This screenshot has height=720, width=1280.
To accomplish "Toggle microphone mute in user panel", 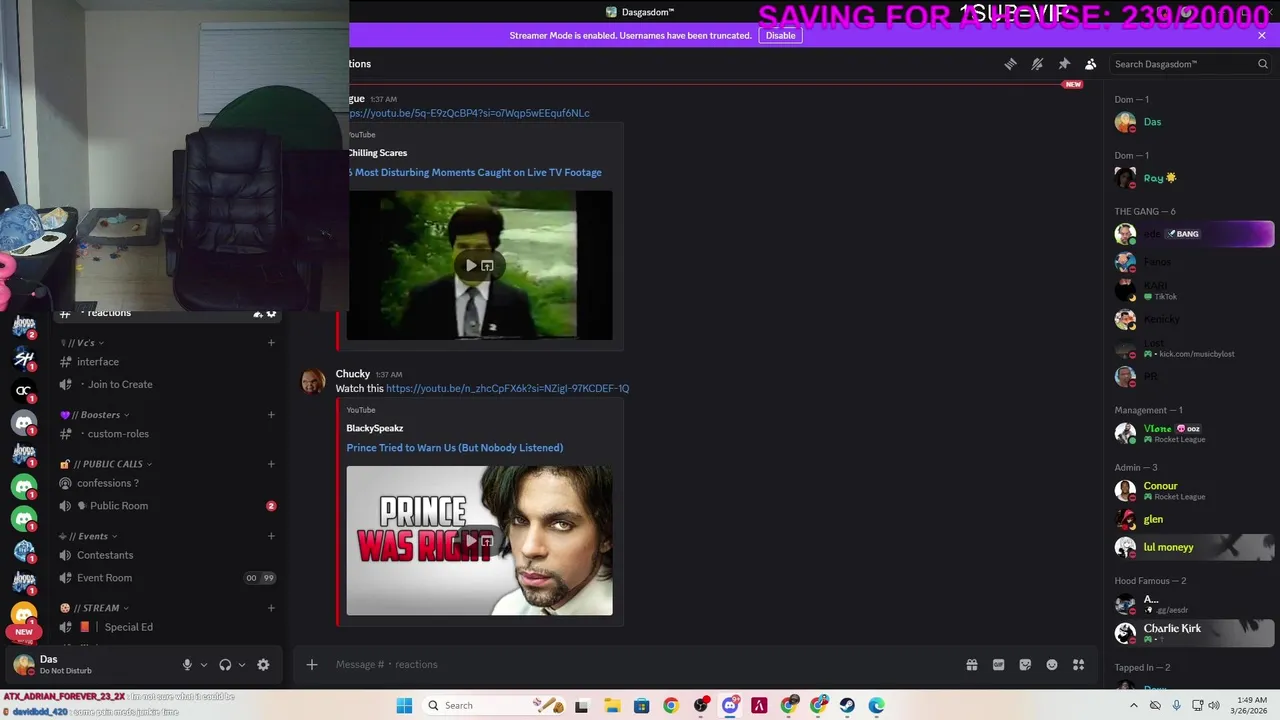I will [187, 665].
